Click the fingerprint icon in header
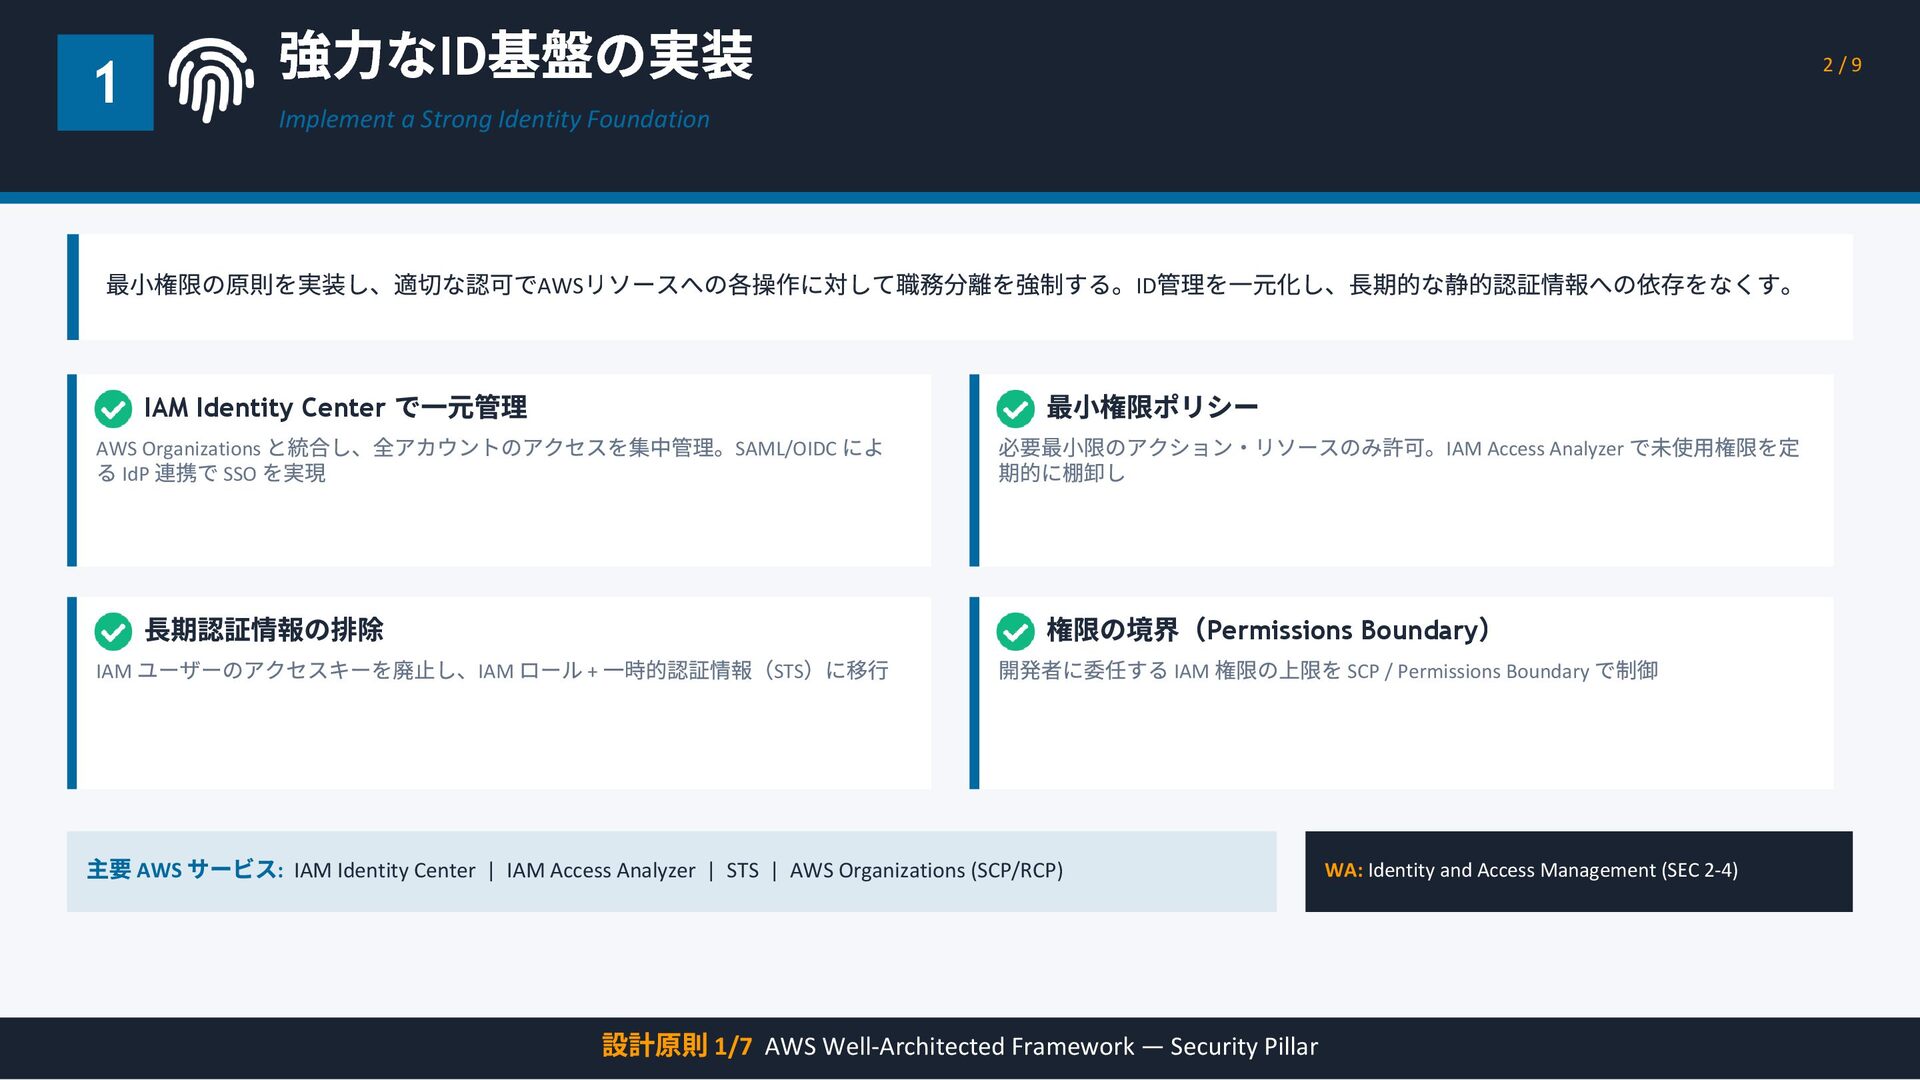 click(211, 81)
